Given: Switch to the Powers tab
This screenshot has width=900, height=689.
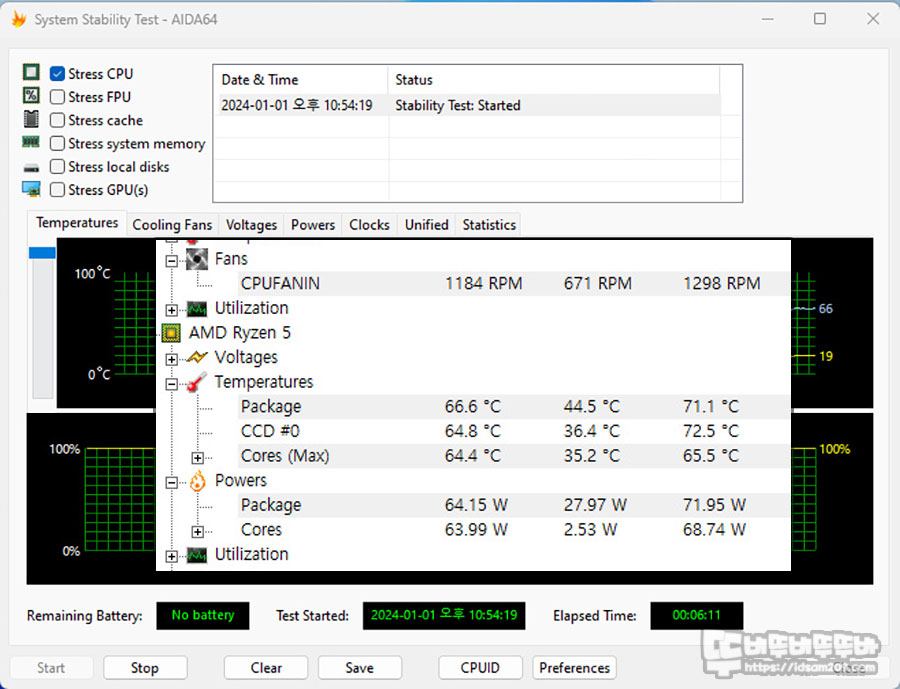Looking at the screenshot, I should tap(313, 224).
